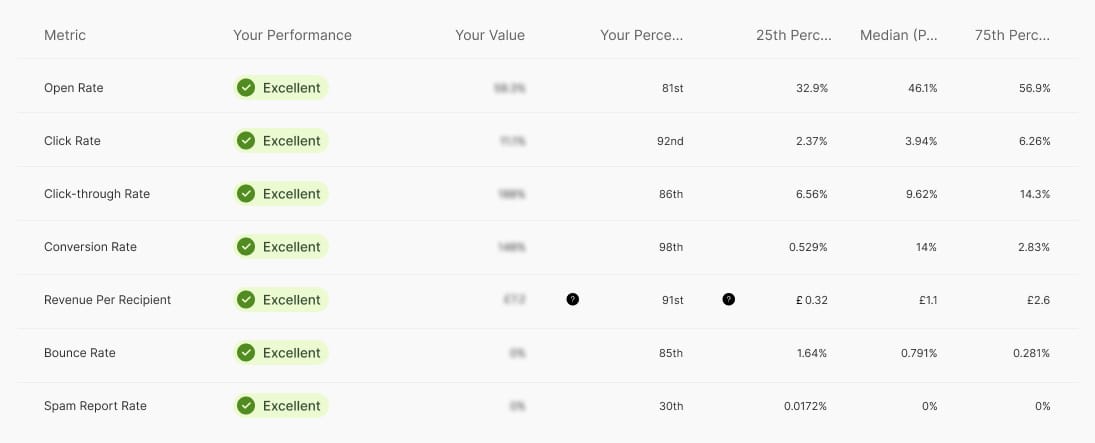Screen dimensions: 1095x443
Task: Select the Open Rate metric label
Action: pos(74,88)
